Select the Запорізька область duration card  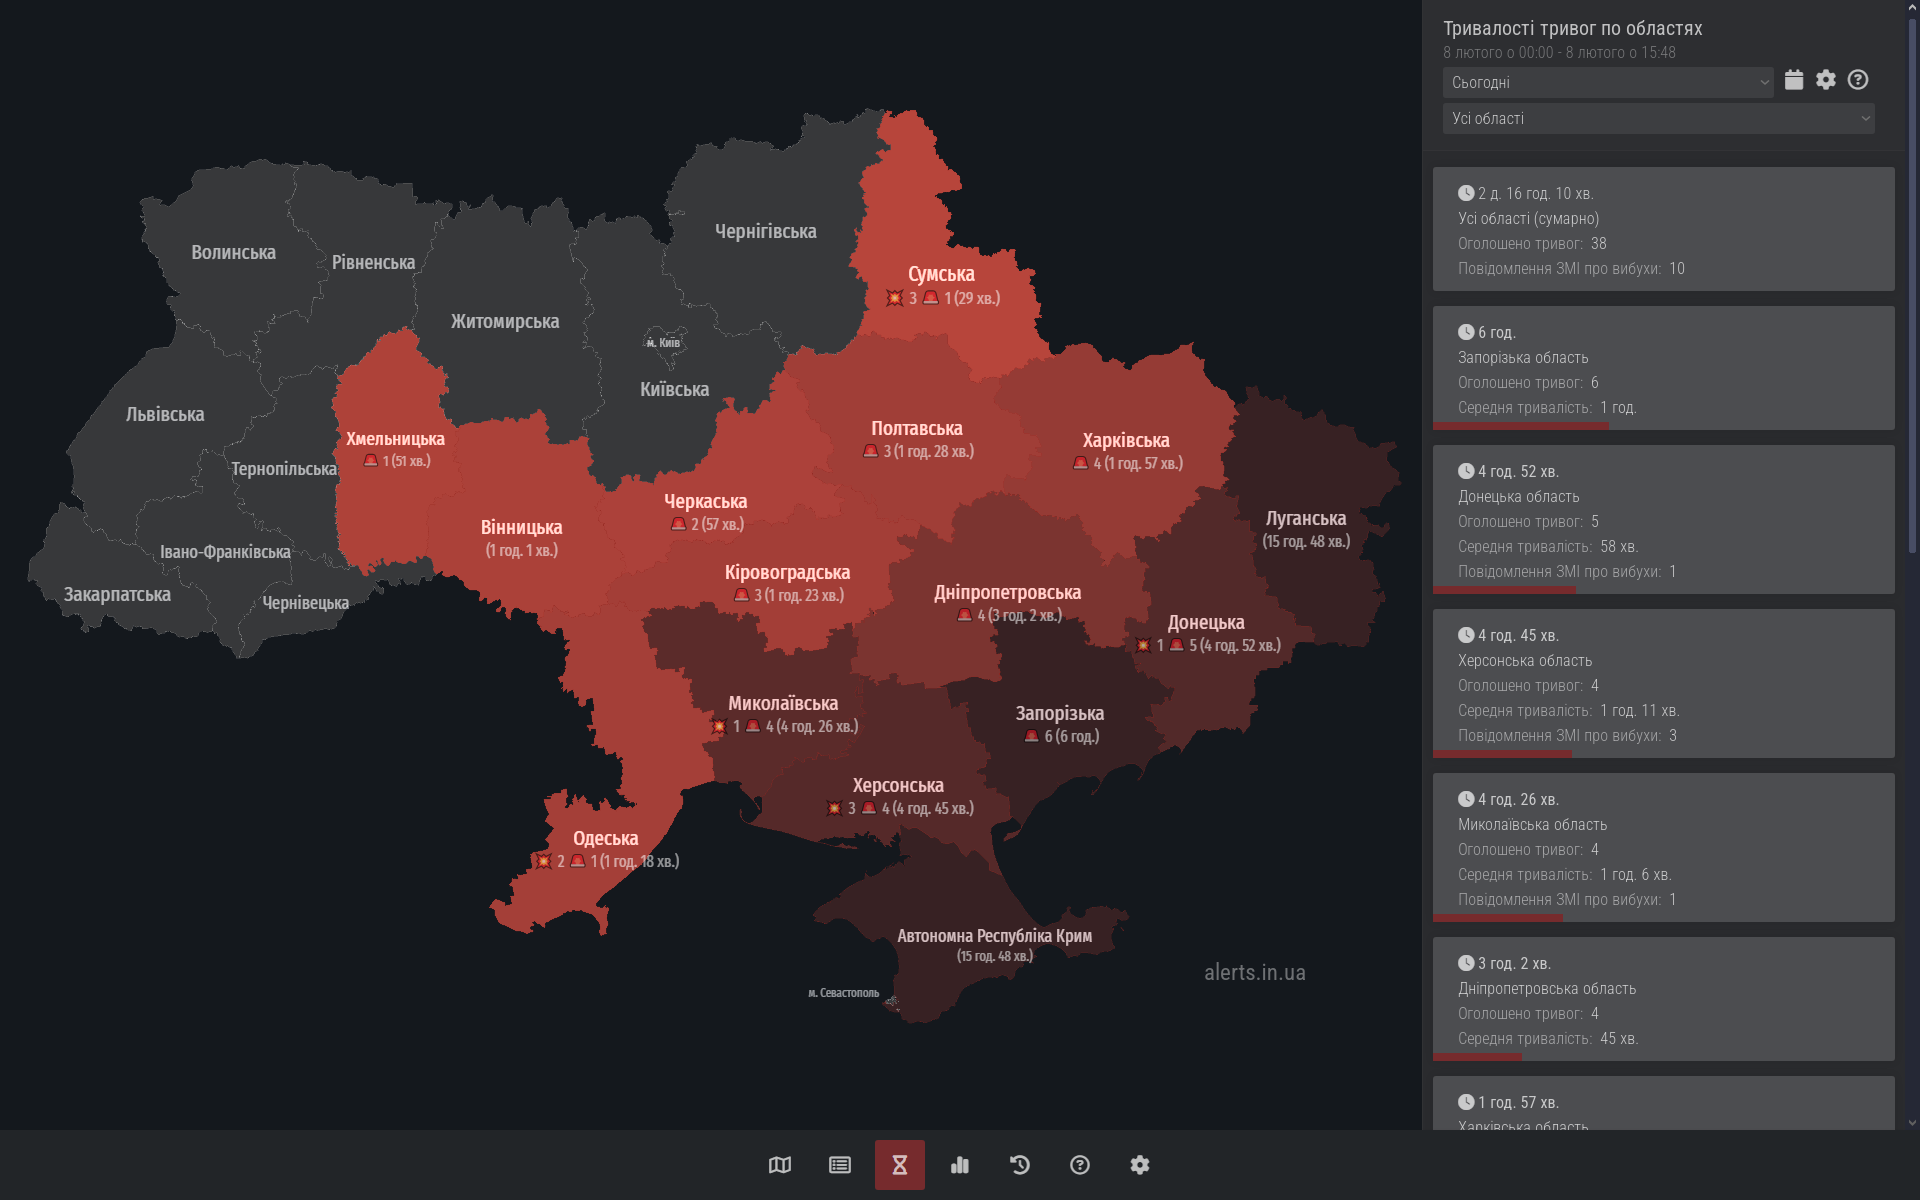(1663, 369)
